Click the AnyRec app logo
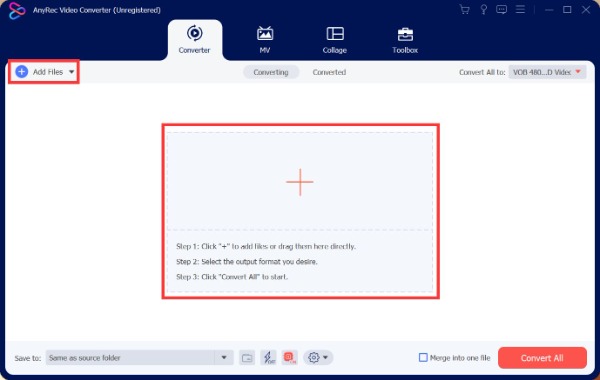Screen dimensions: 600x380 16,10
